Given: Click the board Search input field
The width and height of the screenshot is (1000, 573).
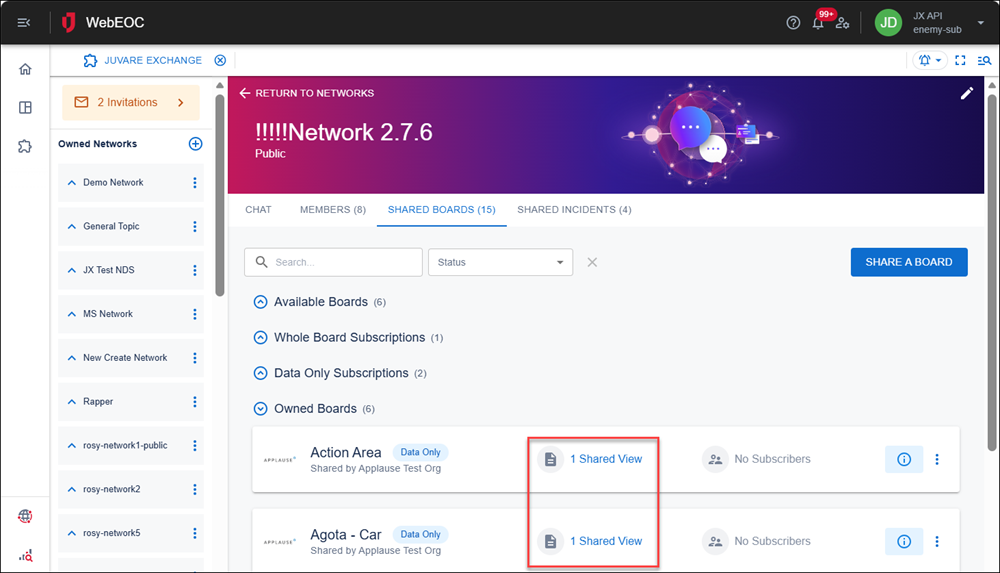Looking at the screenshot, I should [334, 262].
